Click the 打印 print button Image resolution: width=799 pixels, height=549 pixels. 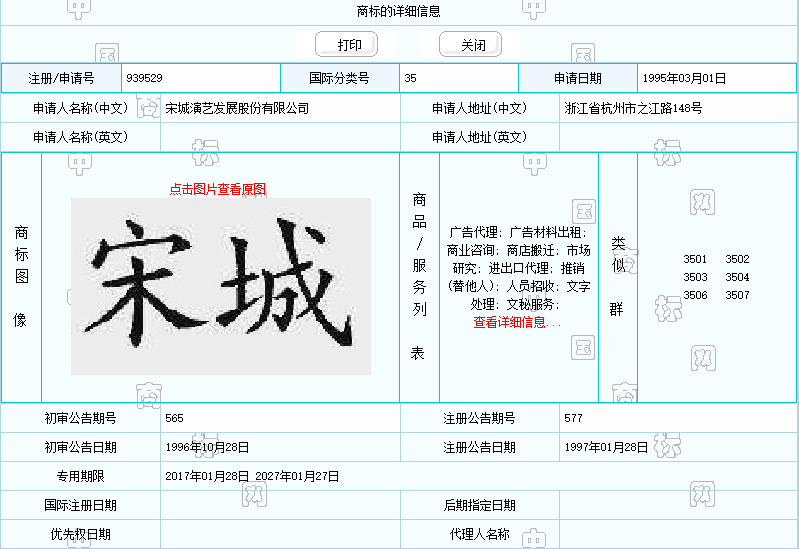click(x=347, y=44)
